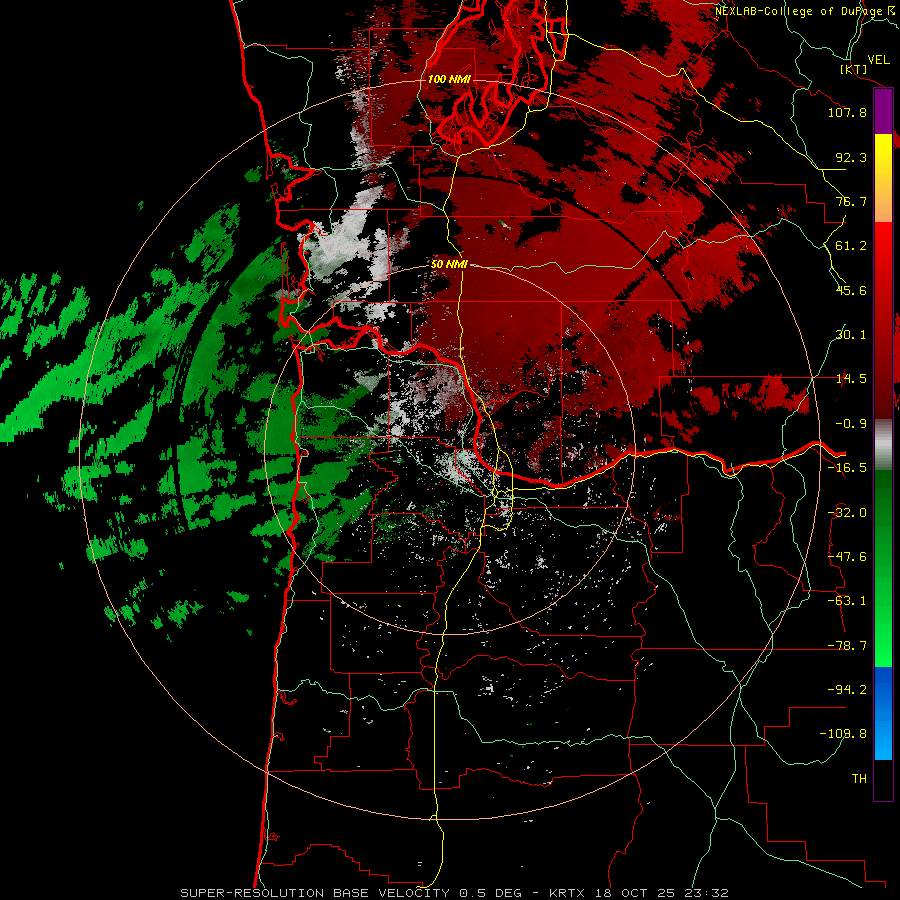
Task: Click the -63.1 value on velocity scale
Action: point(847,601)
